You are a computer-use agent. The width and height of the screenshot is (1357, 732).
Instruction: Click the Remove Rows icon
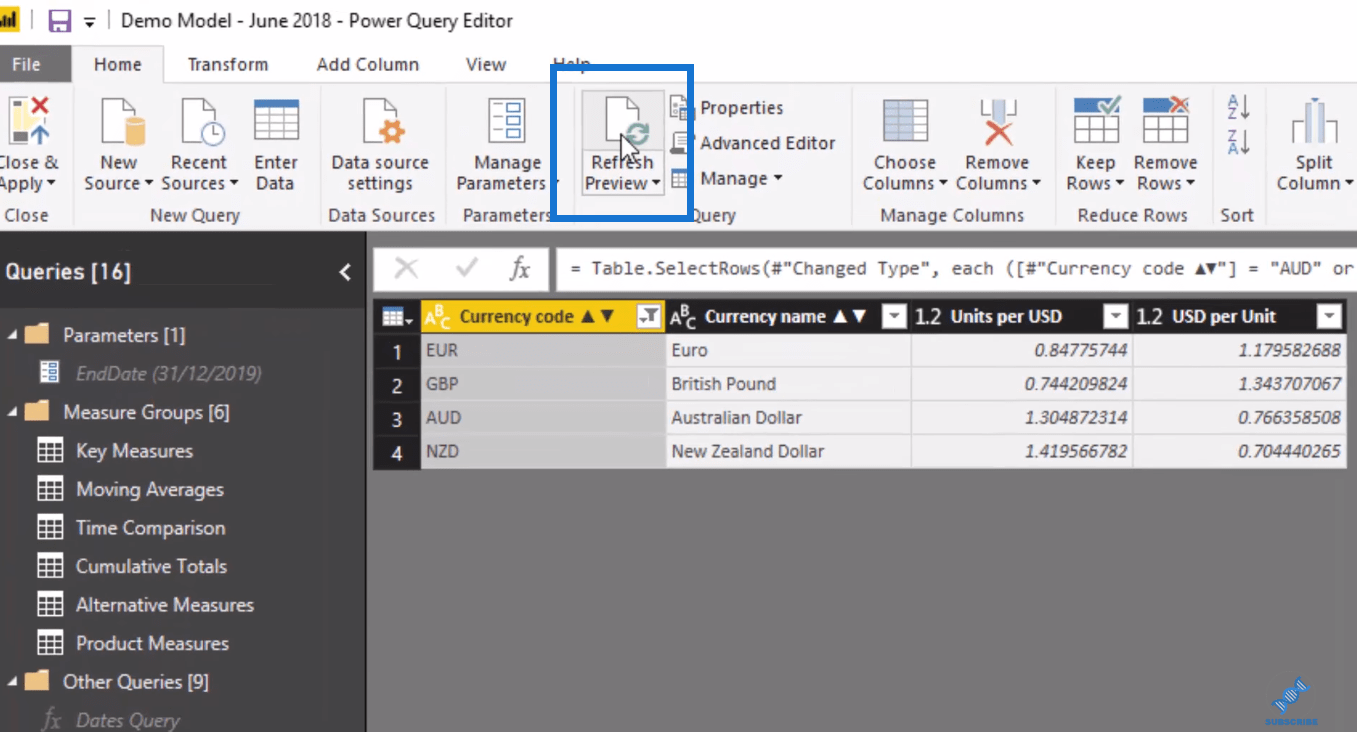coord(1165,120)
